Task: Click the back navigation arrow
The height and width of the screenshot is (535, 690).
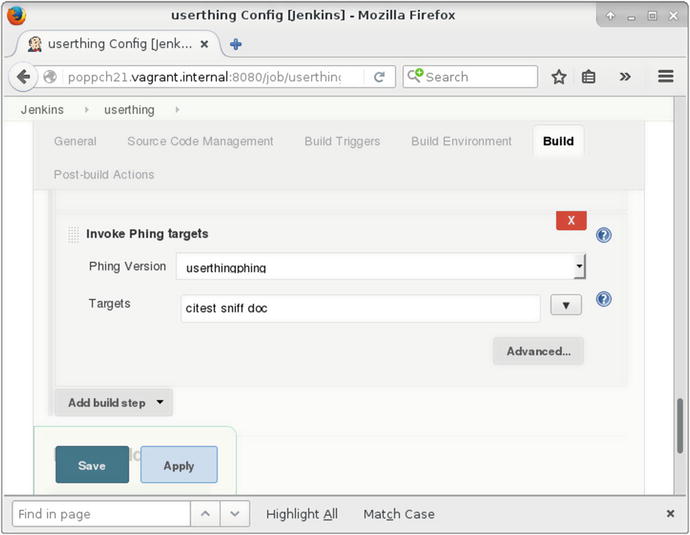Action: [x=24, y=77]
